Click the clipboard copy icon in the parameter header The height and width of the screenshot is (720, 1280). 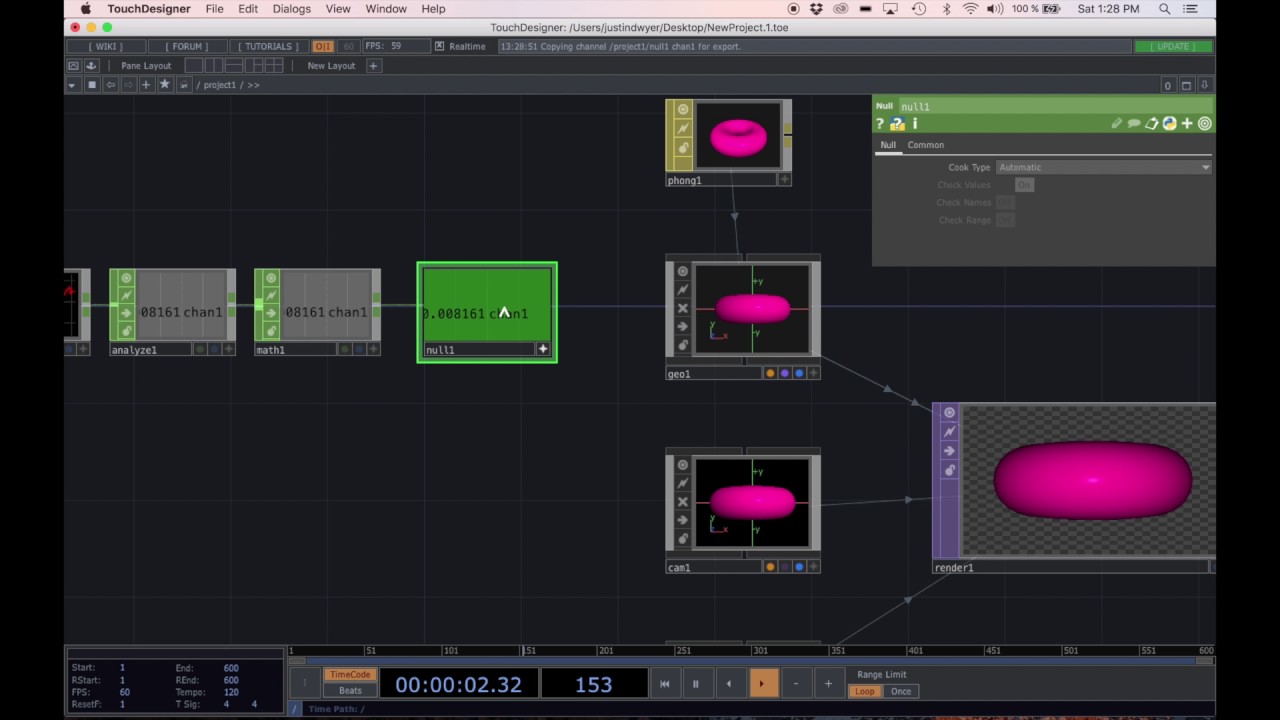(x=1151, y=124)
